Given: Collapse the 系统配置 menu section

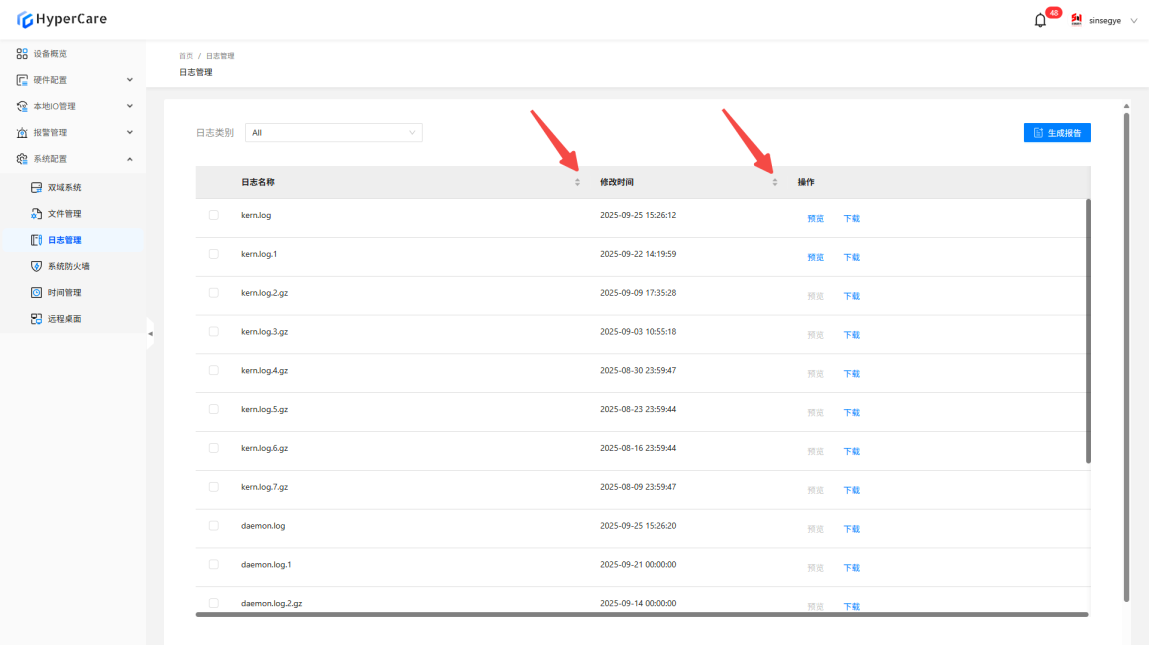Looking at the screenshot, I should [129, 159].
